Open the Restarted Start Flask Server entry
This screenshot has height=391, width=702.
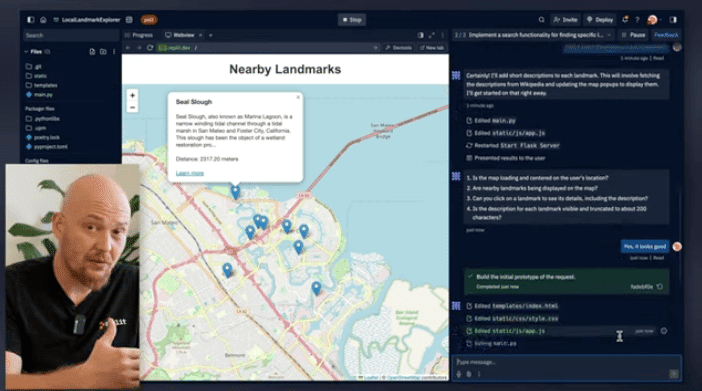[x=513, y=146]
